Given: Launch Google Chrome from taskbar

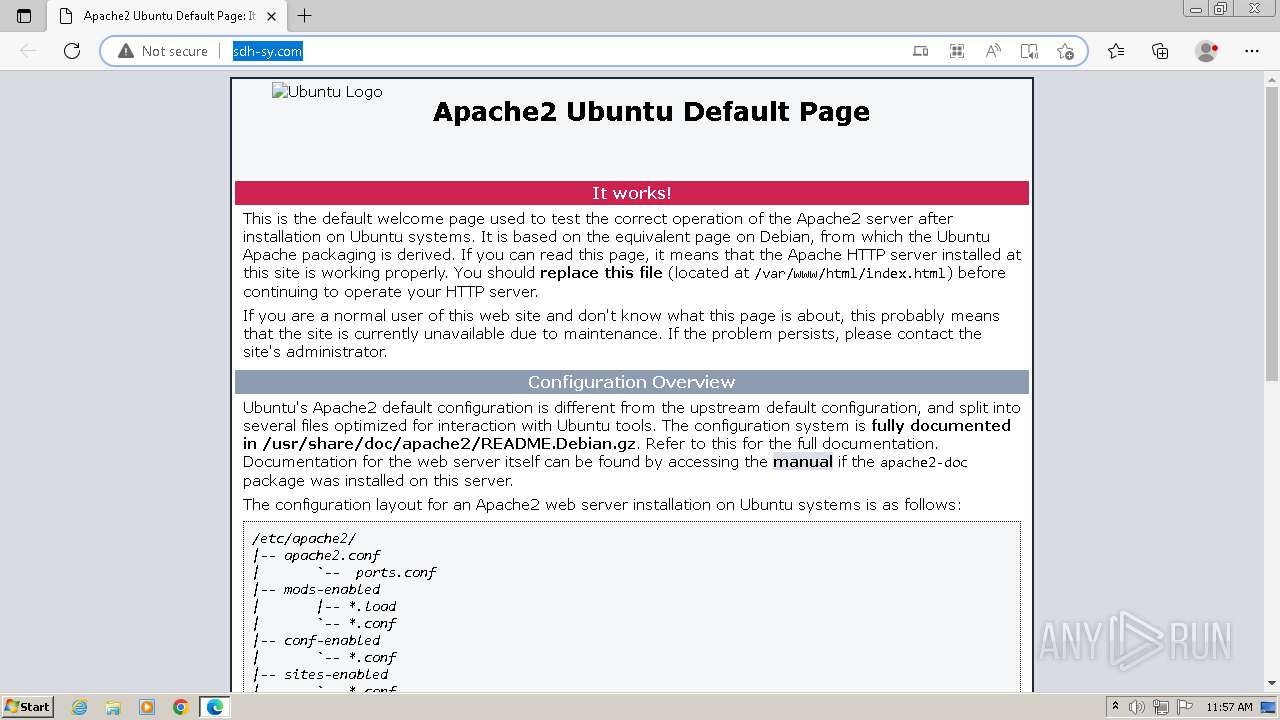Looking at the screenshot, I should (181, 707).
